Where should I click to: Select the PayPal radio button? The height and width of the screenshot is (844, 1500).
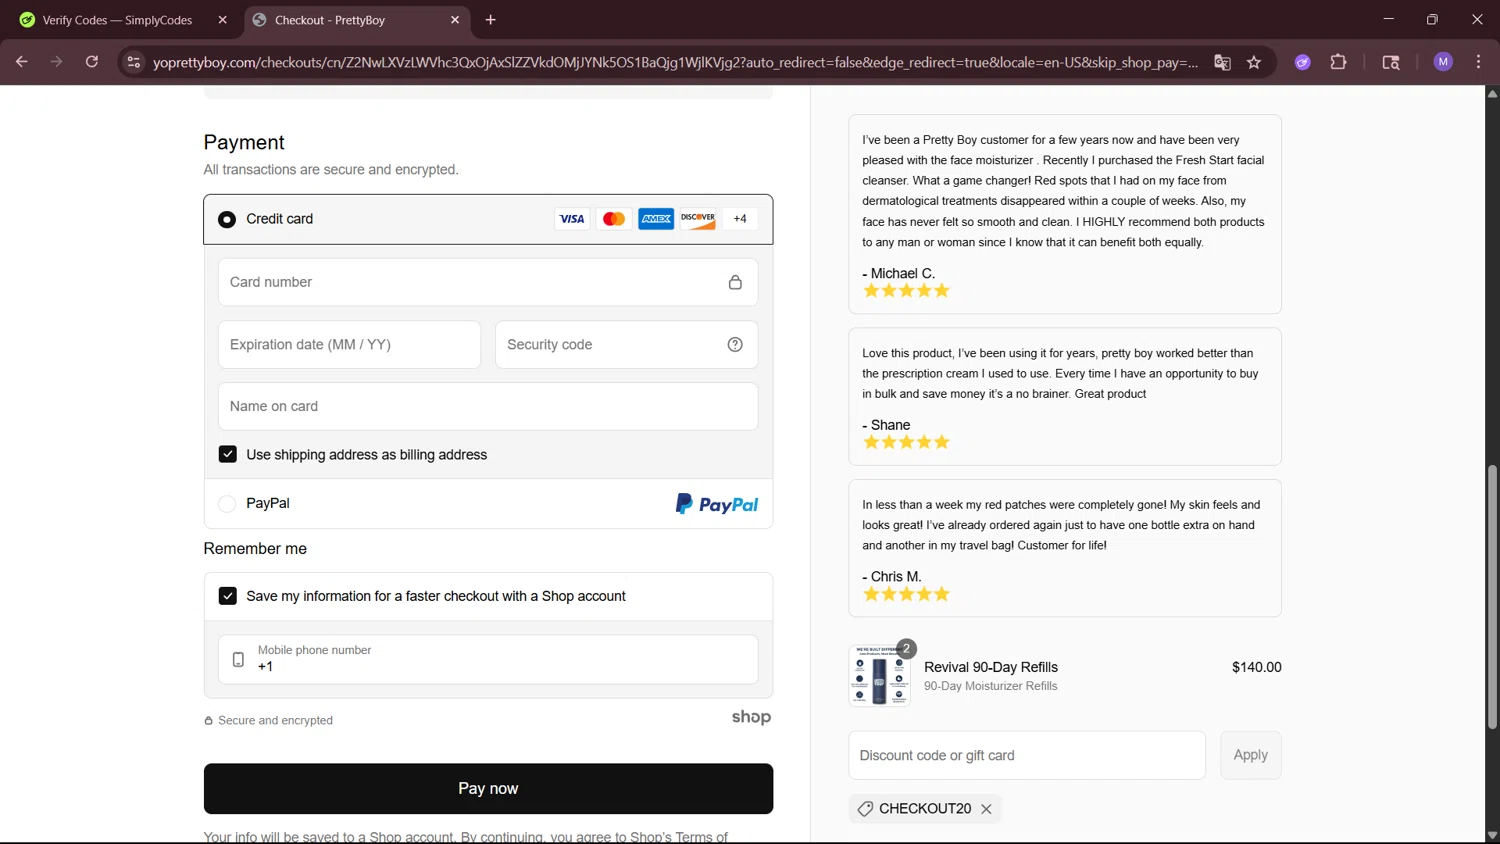(227, 504)
